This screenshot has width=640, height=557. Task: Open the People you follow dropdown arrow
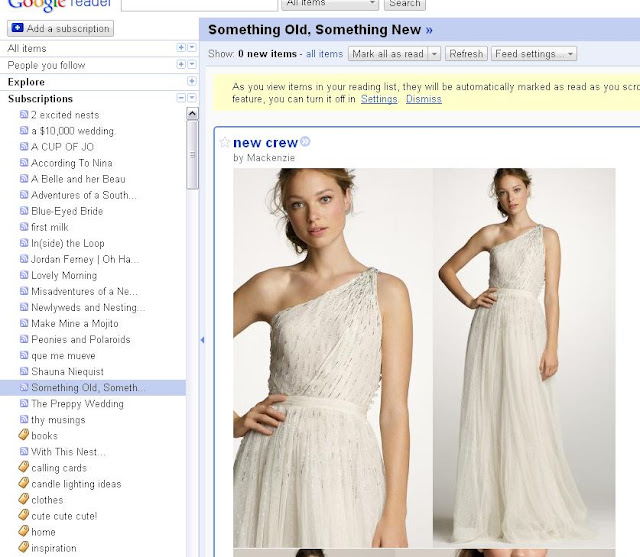point(192,64)
